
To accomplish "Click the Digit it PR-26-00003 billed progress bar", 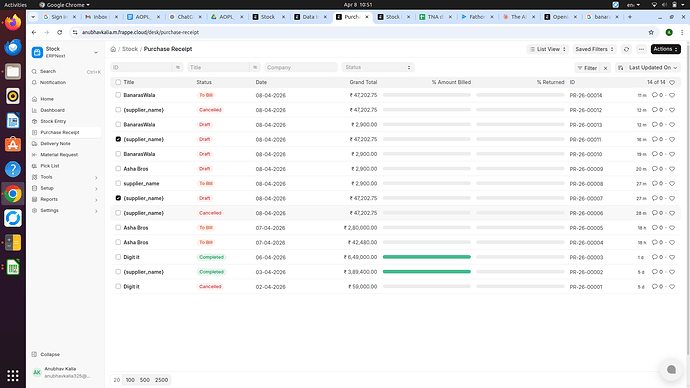I will [x=426, y=257].
